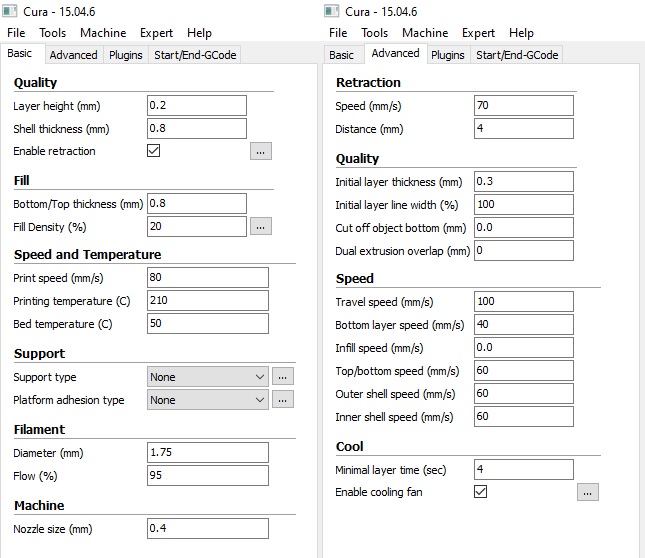Open Help menu in right Cura window

tap(522, 33)
